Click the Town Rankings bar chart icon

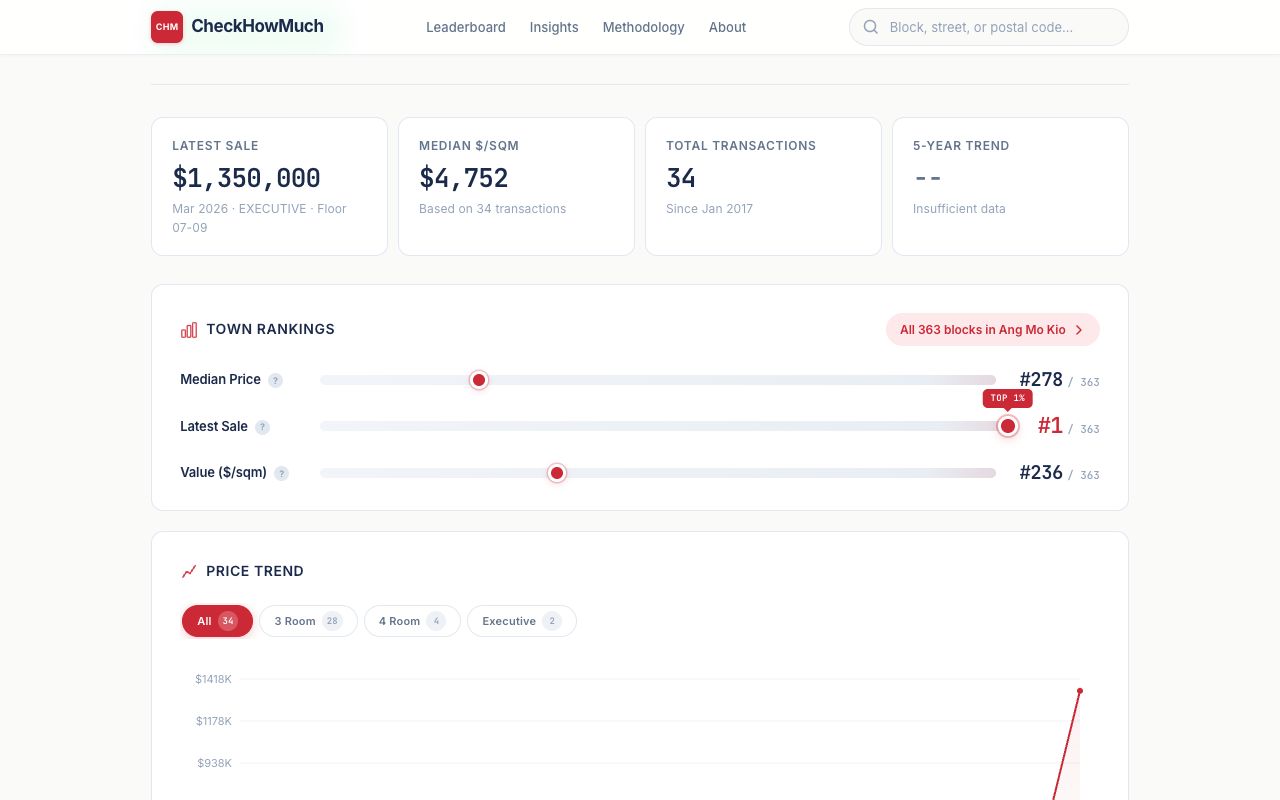pos(189,330)
